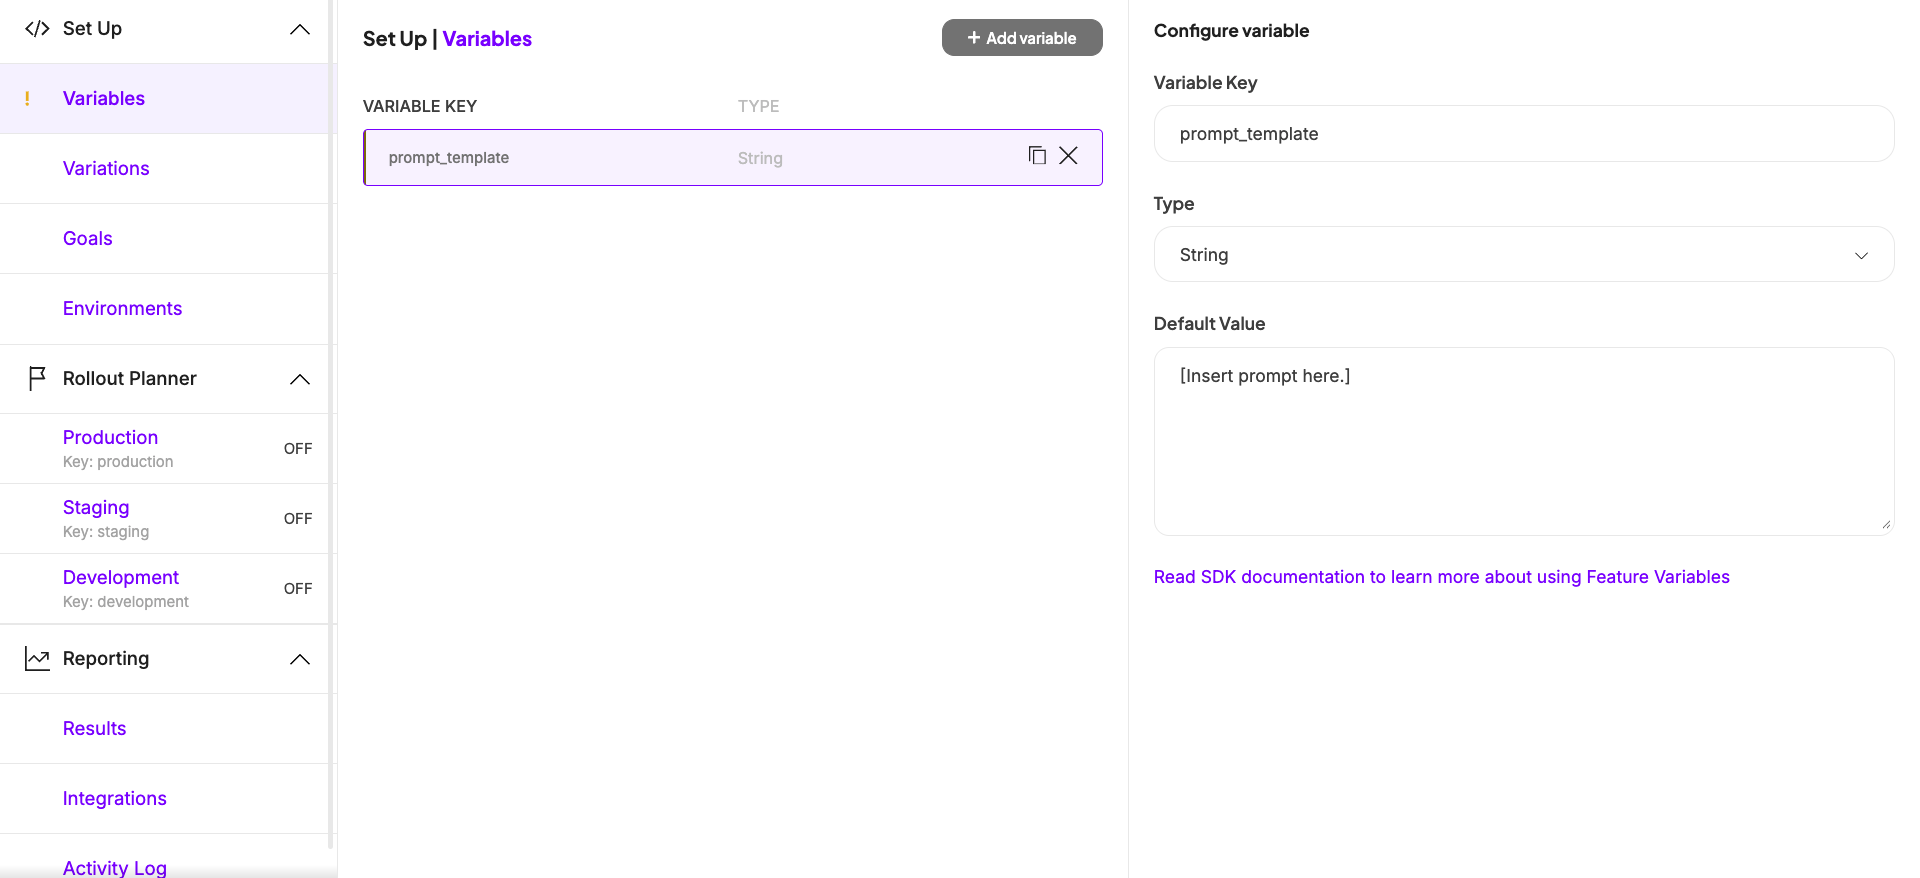Click the TYPE column header
Screen dimensions: 1920x878
(758, 106)
